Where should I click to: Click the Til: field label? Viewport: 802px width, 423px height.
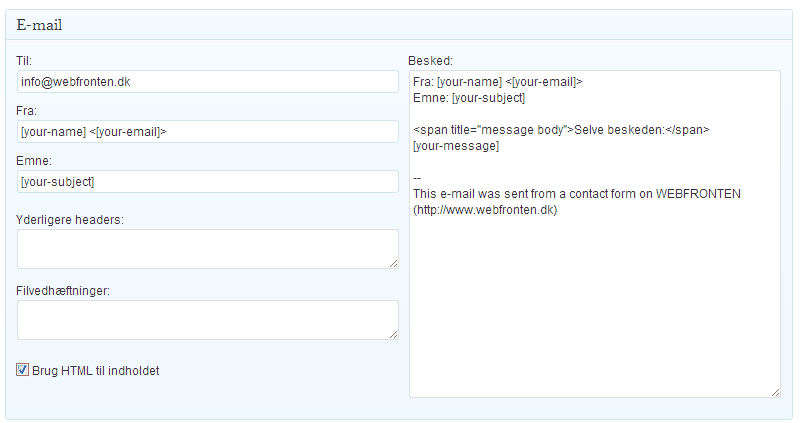pyautogui.click(x=24, y=61)
